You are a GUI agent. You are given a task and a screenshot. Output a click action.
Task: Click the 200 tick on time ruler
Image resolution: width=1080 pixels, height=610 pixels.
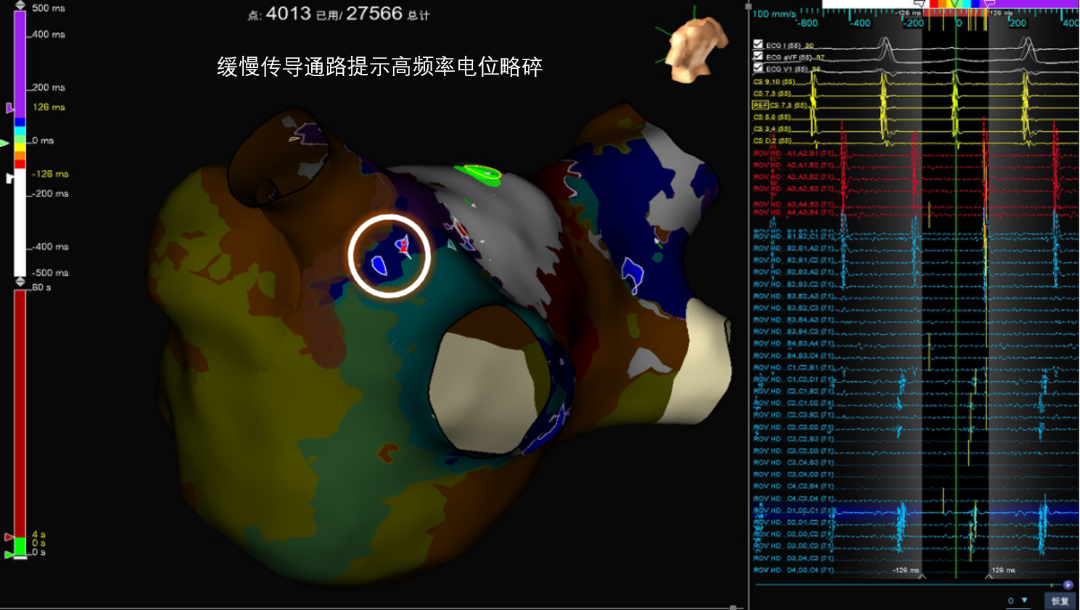[1017, 23]
